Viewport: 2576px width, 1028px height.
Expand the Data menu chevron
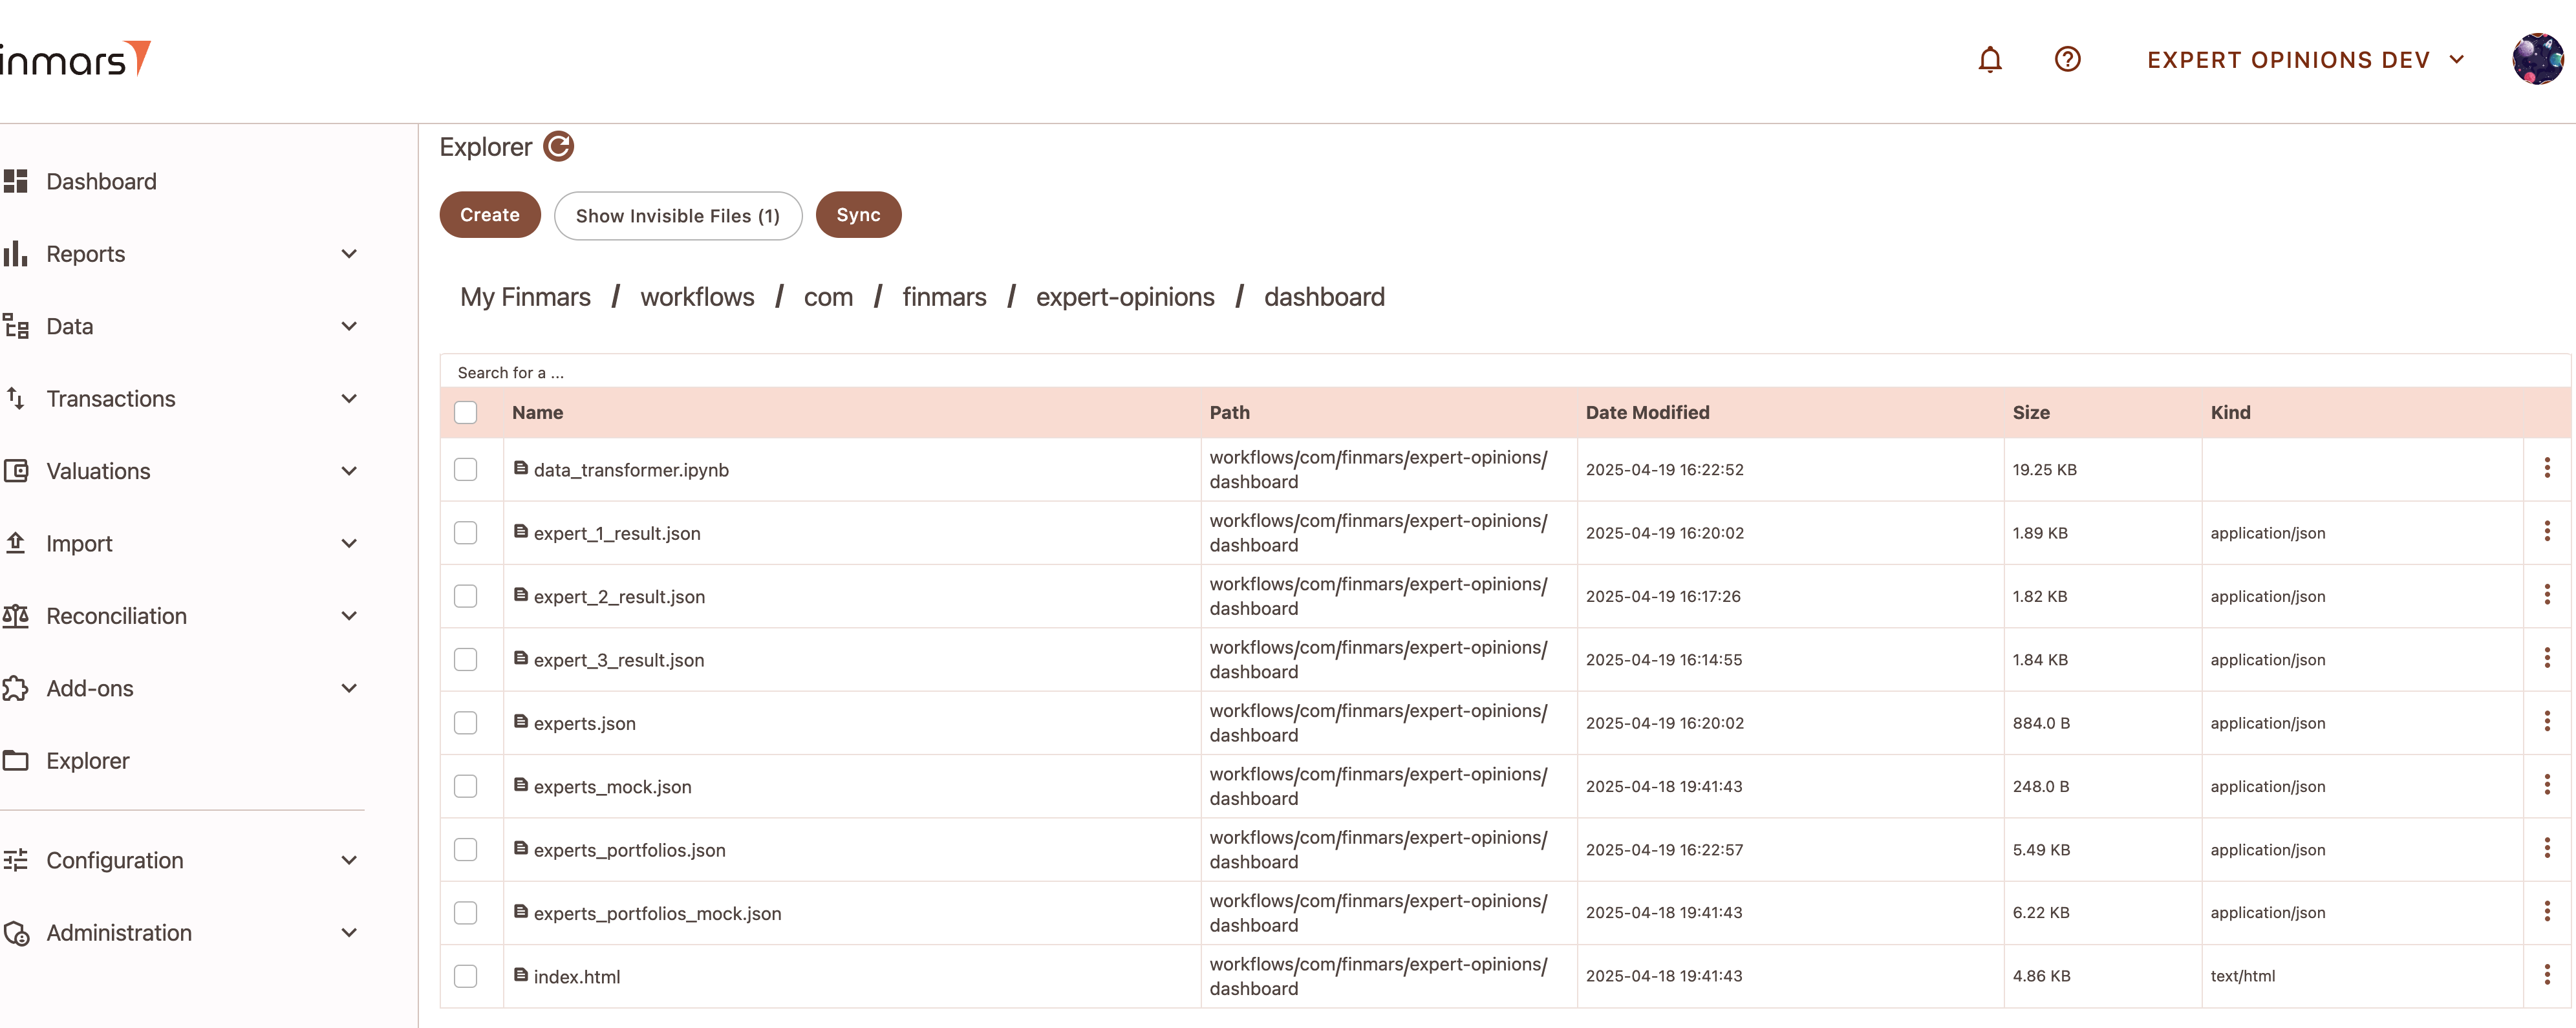349,326
